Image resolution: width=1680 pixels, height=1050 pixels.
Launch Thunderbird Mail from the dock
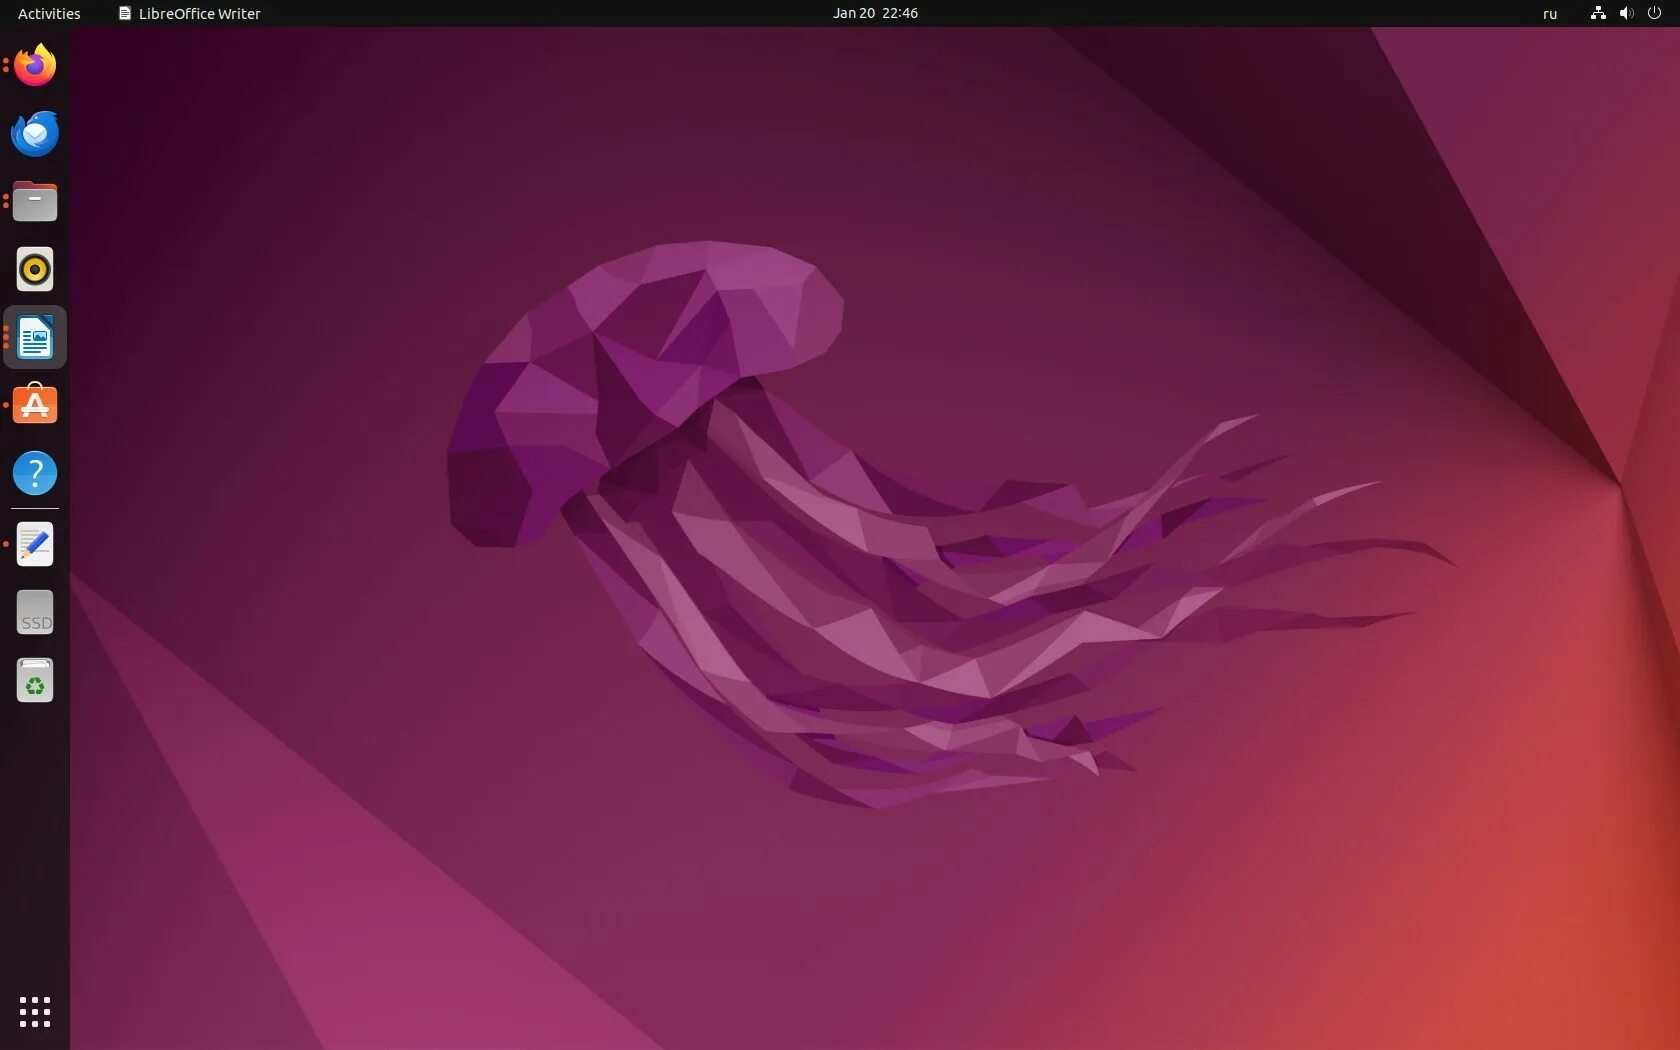[35, 134]
